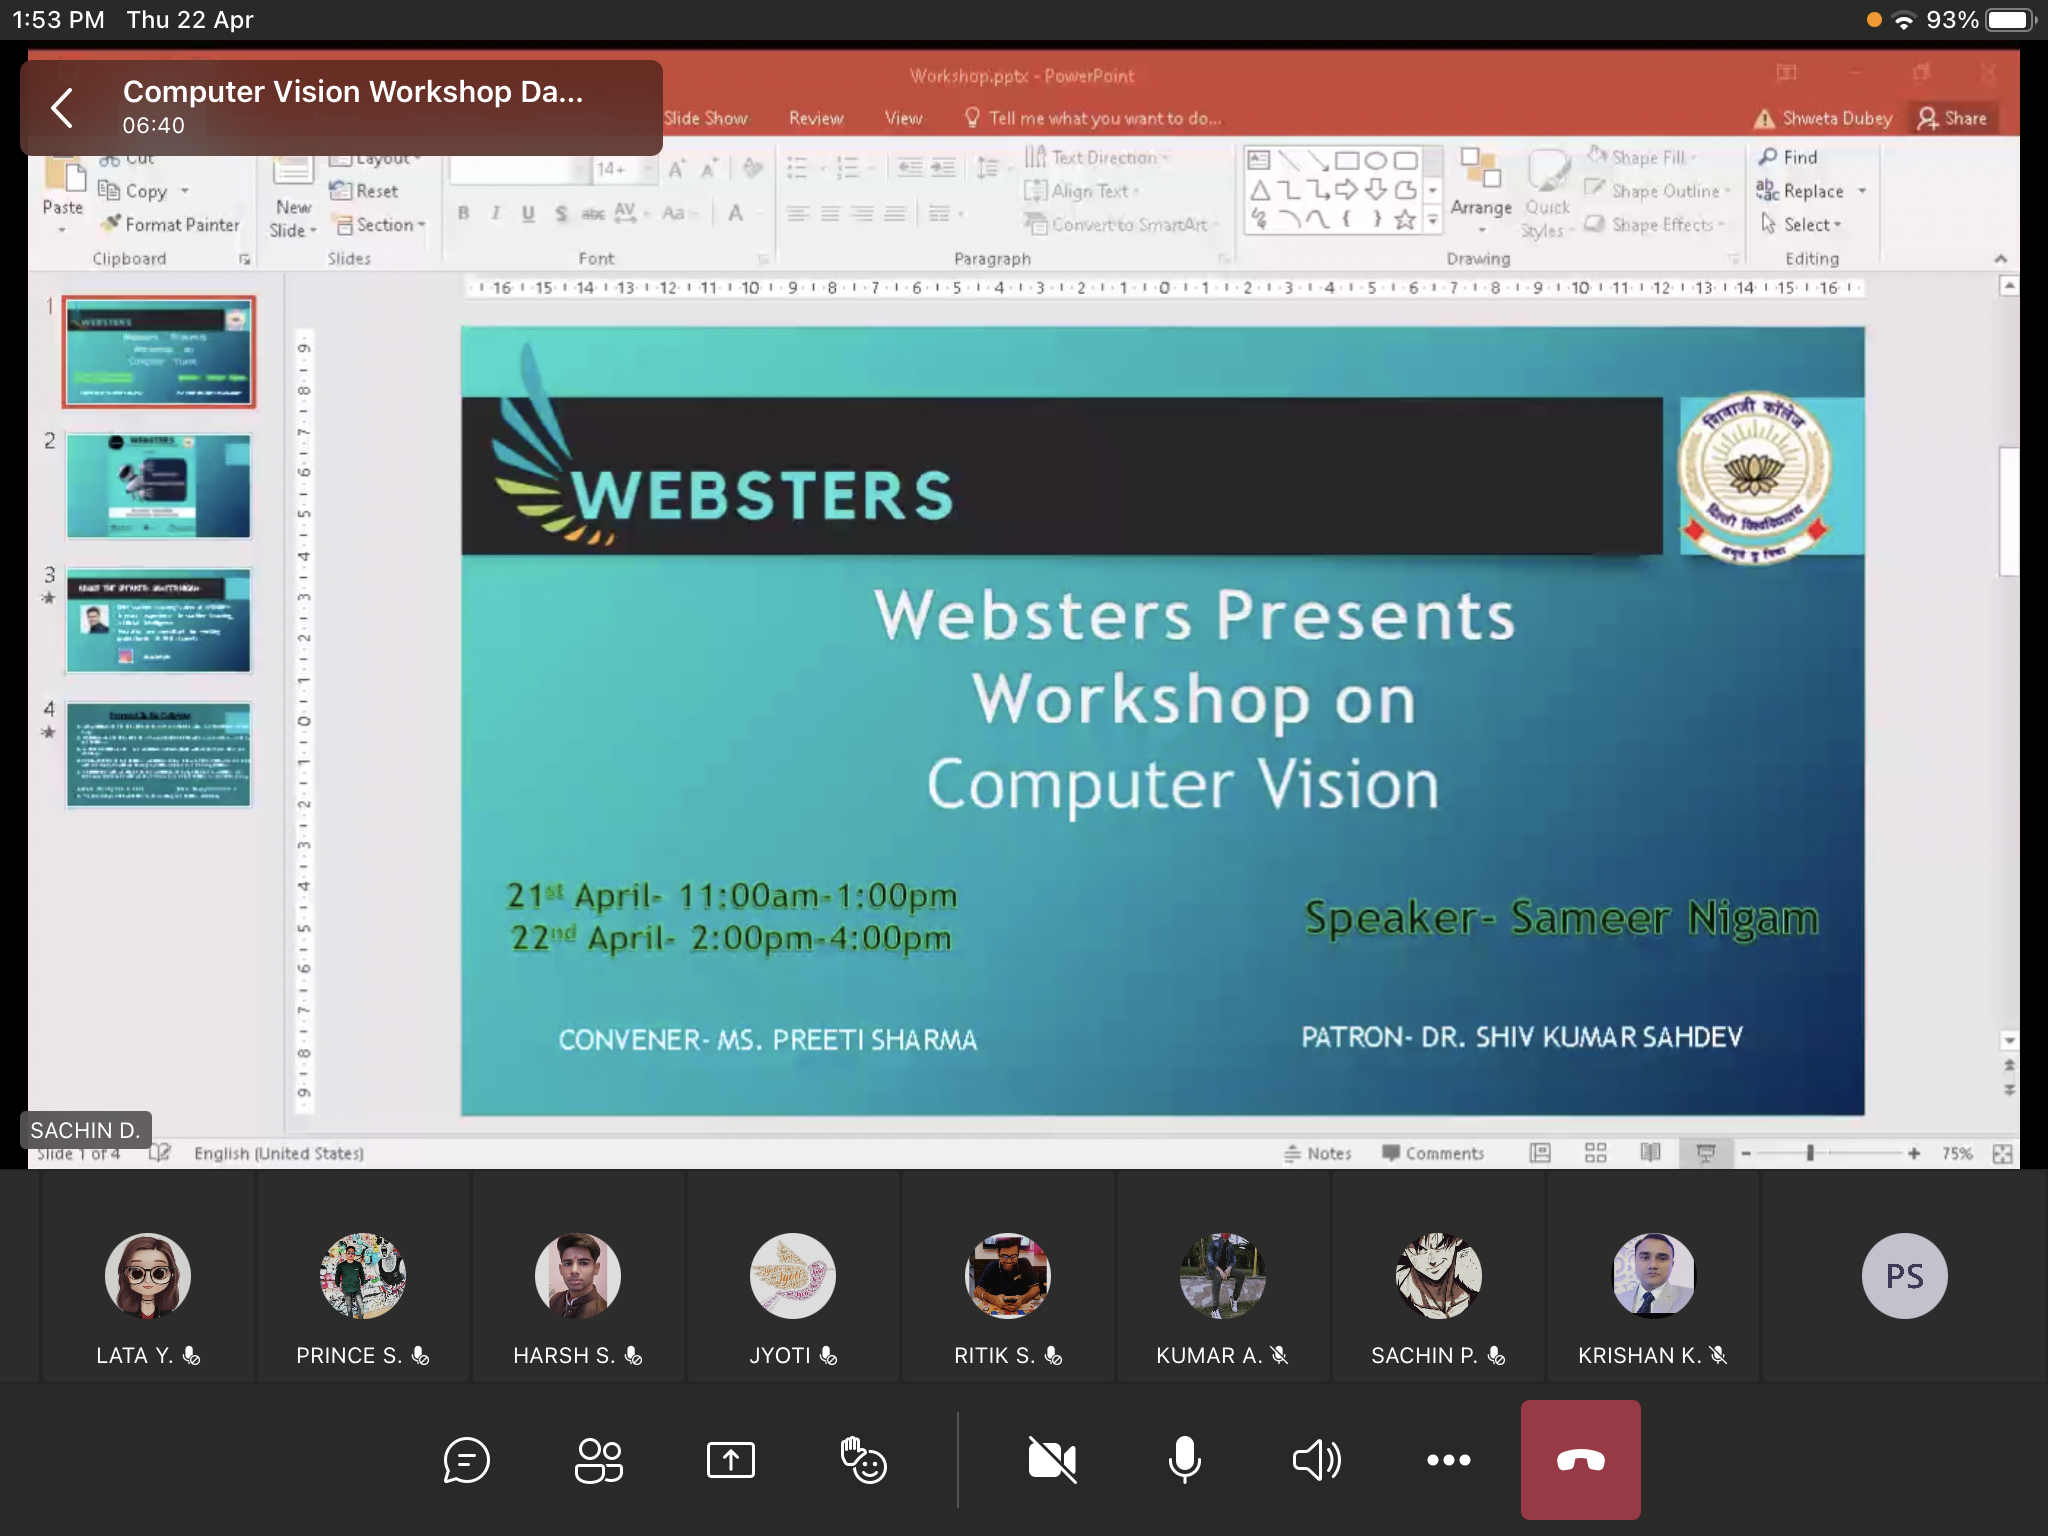Hang up the call

tap(1581, 1460)
